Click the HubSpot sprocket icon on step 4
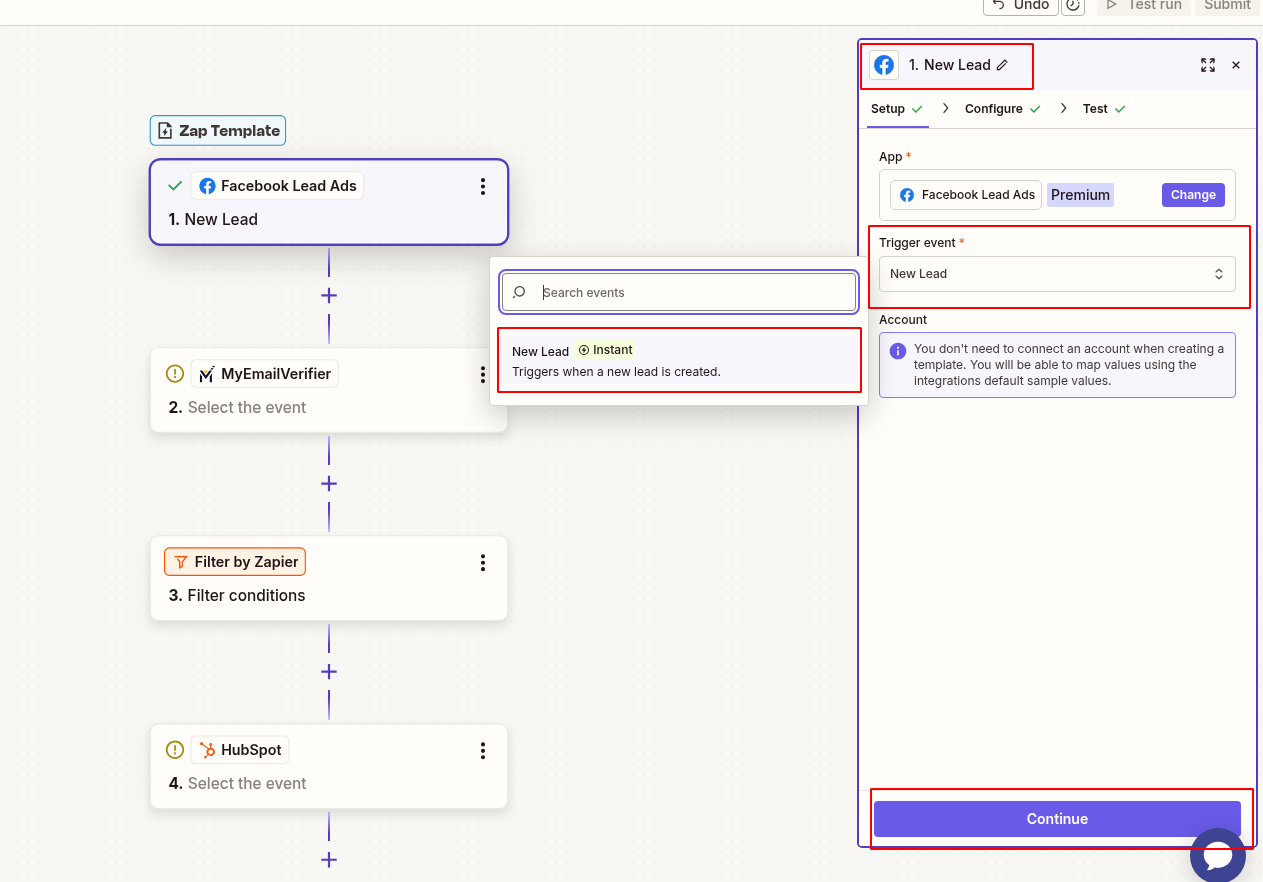The width and height of the screenshot is (1263, 882). point(207,749)
